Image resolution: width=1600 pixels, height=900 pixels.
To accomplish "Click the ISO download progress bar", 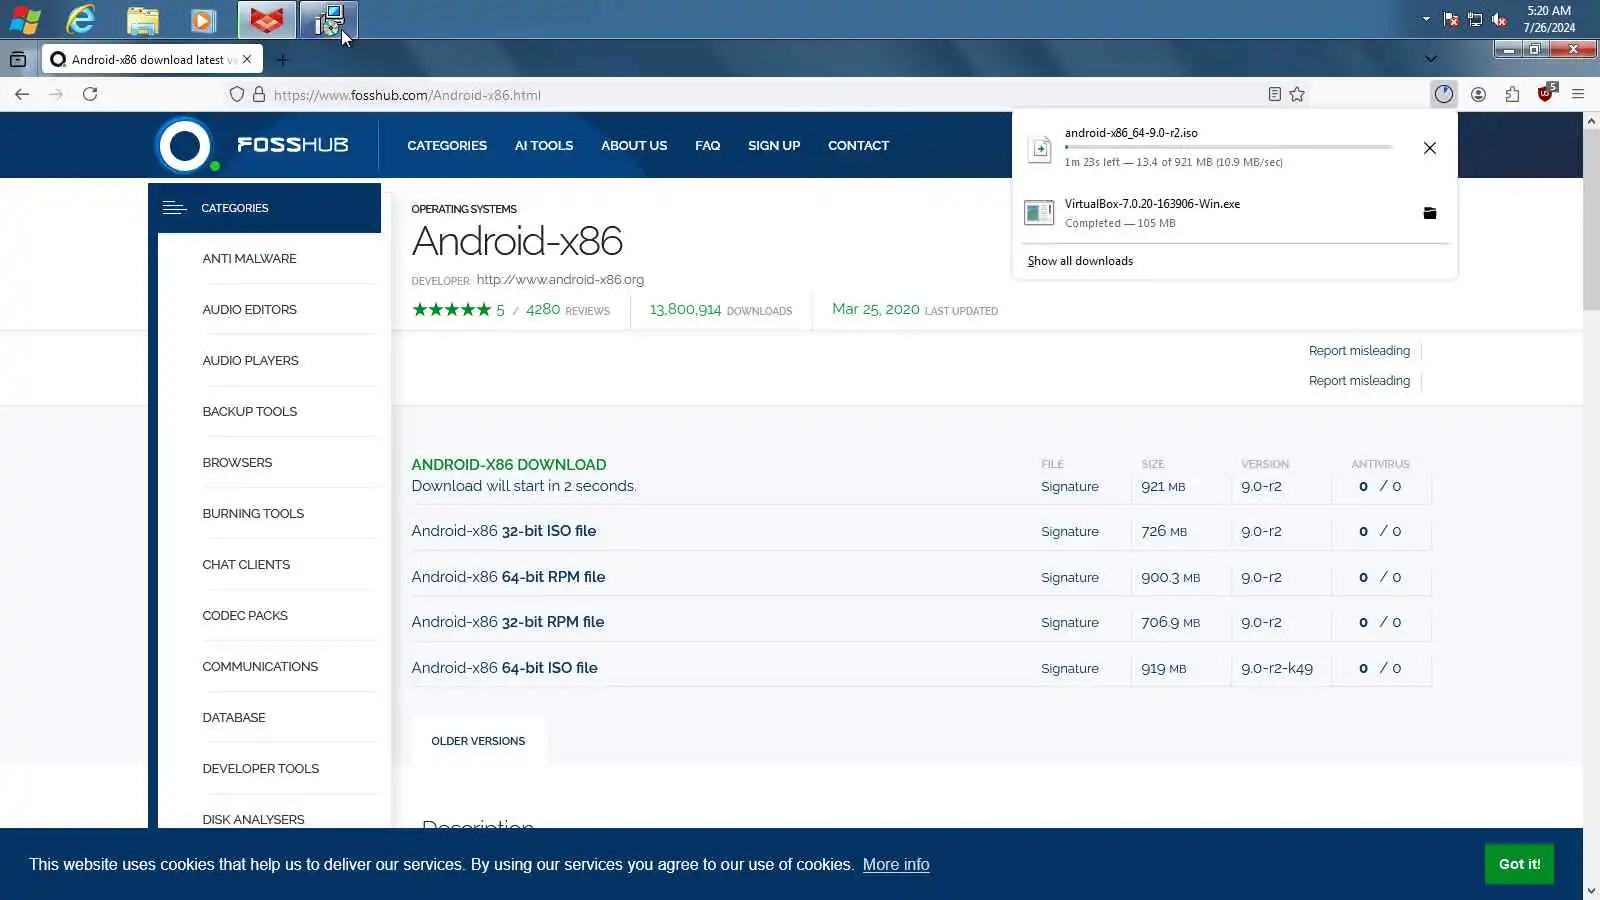I will point(1228,147).
